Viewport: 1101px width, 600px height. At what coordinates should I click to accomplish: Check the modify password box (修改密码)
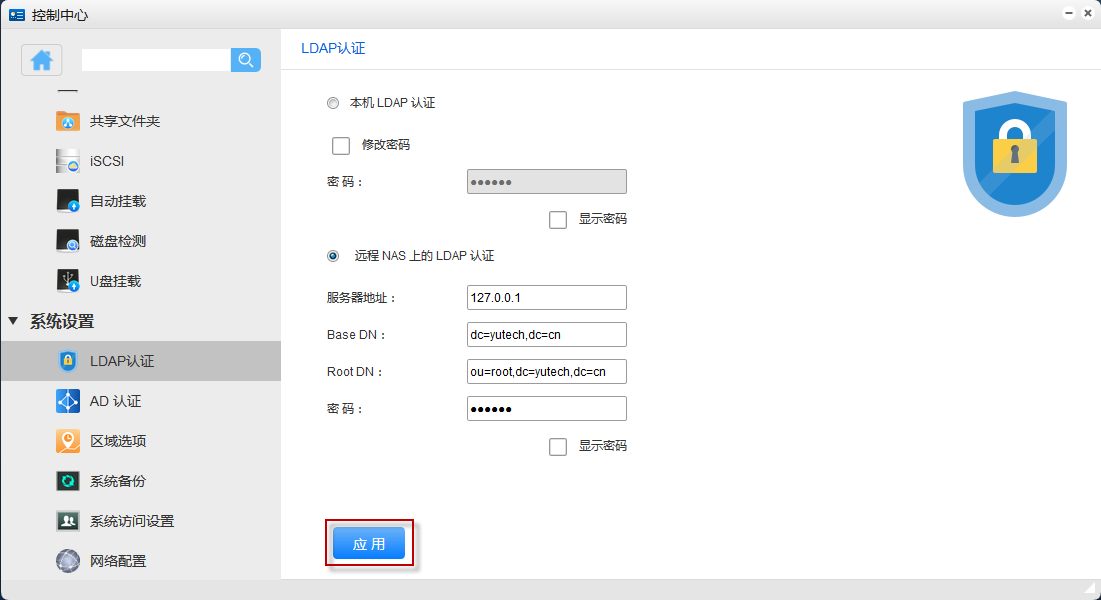tap(341, 145)
